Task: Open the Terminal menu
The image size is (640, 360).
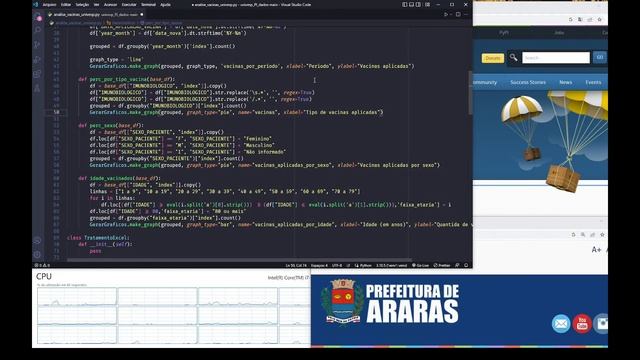Action: [148, 4]
